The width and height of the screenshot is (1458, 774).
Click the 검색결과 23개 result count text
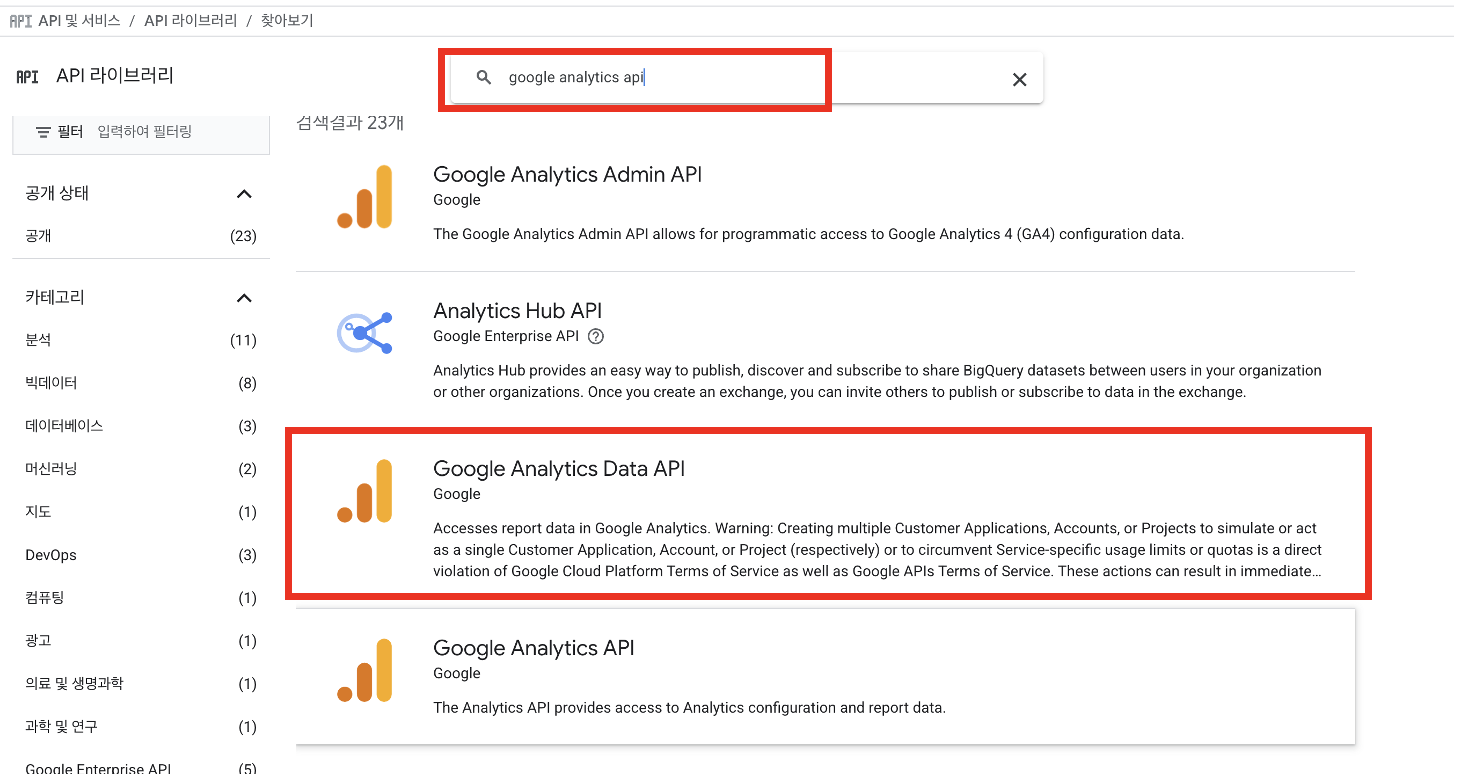pos(350,123)
